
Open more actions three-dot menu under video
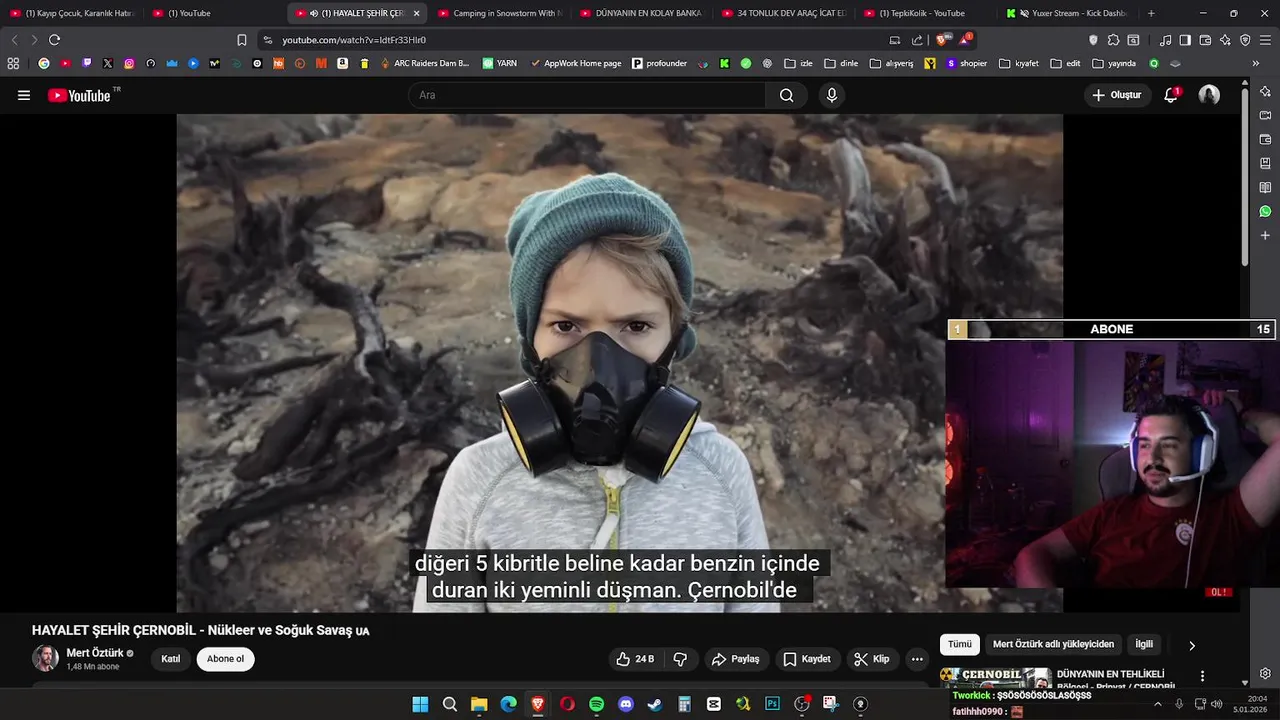[x=917, y=659]
